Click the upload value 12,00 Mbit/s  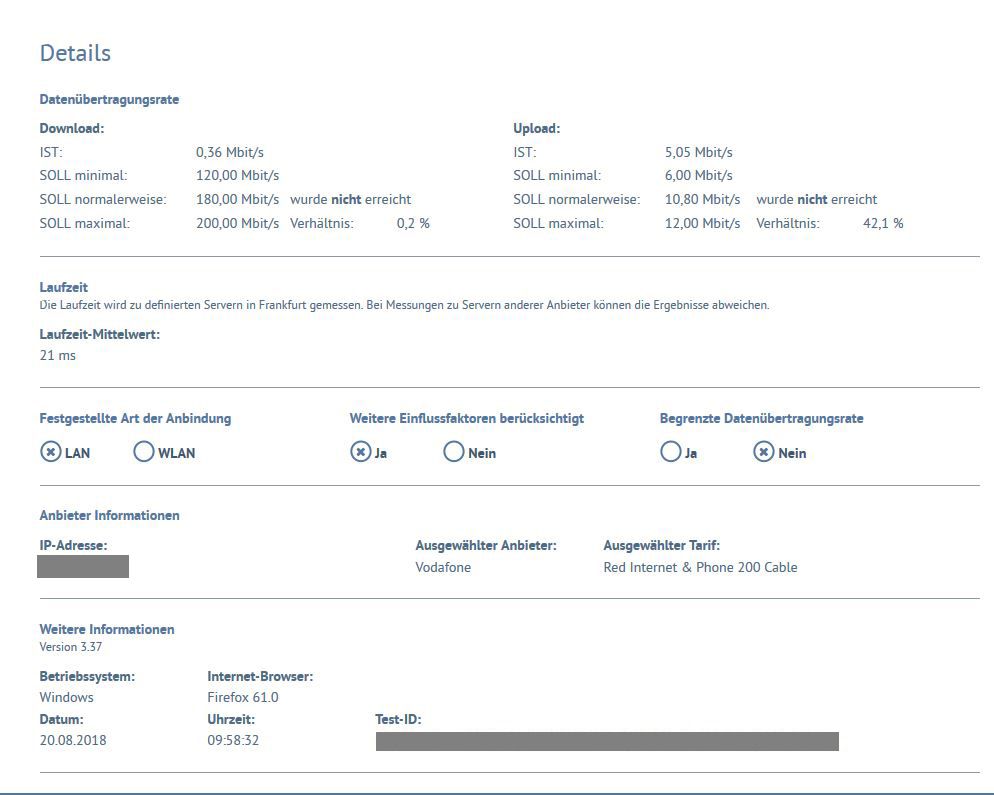pos(702,224)
